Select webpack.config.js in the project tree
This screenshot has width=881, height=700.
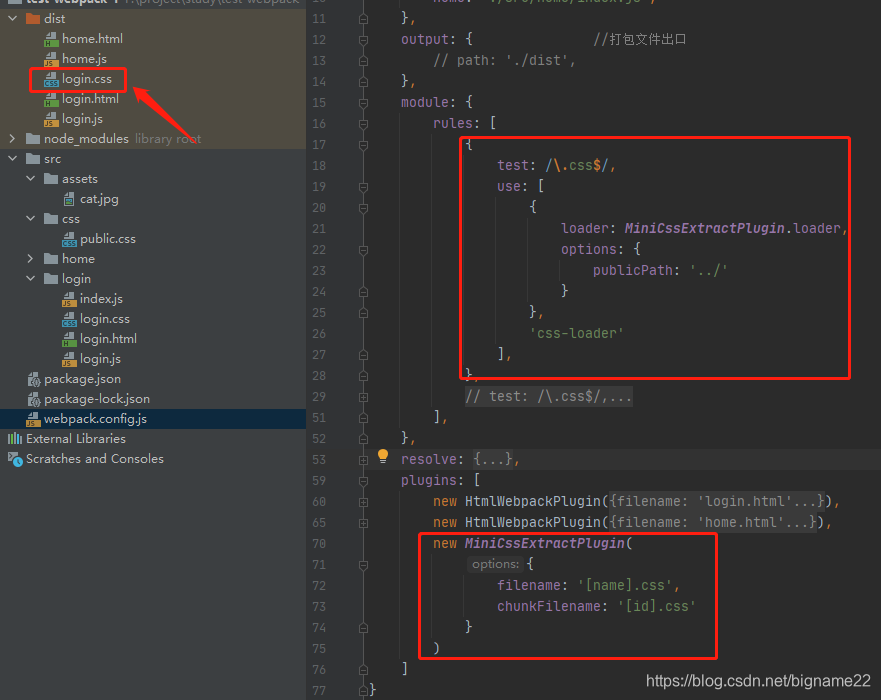95,419
